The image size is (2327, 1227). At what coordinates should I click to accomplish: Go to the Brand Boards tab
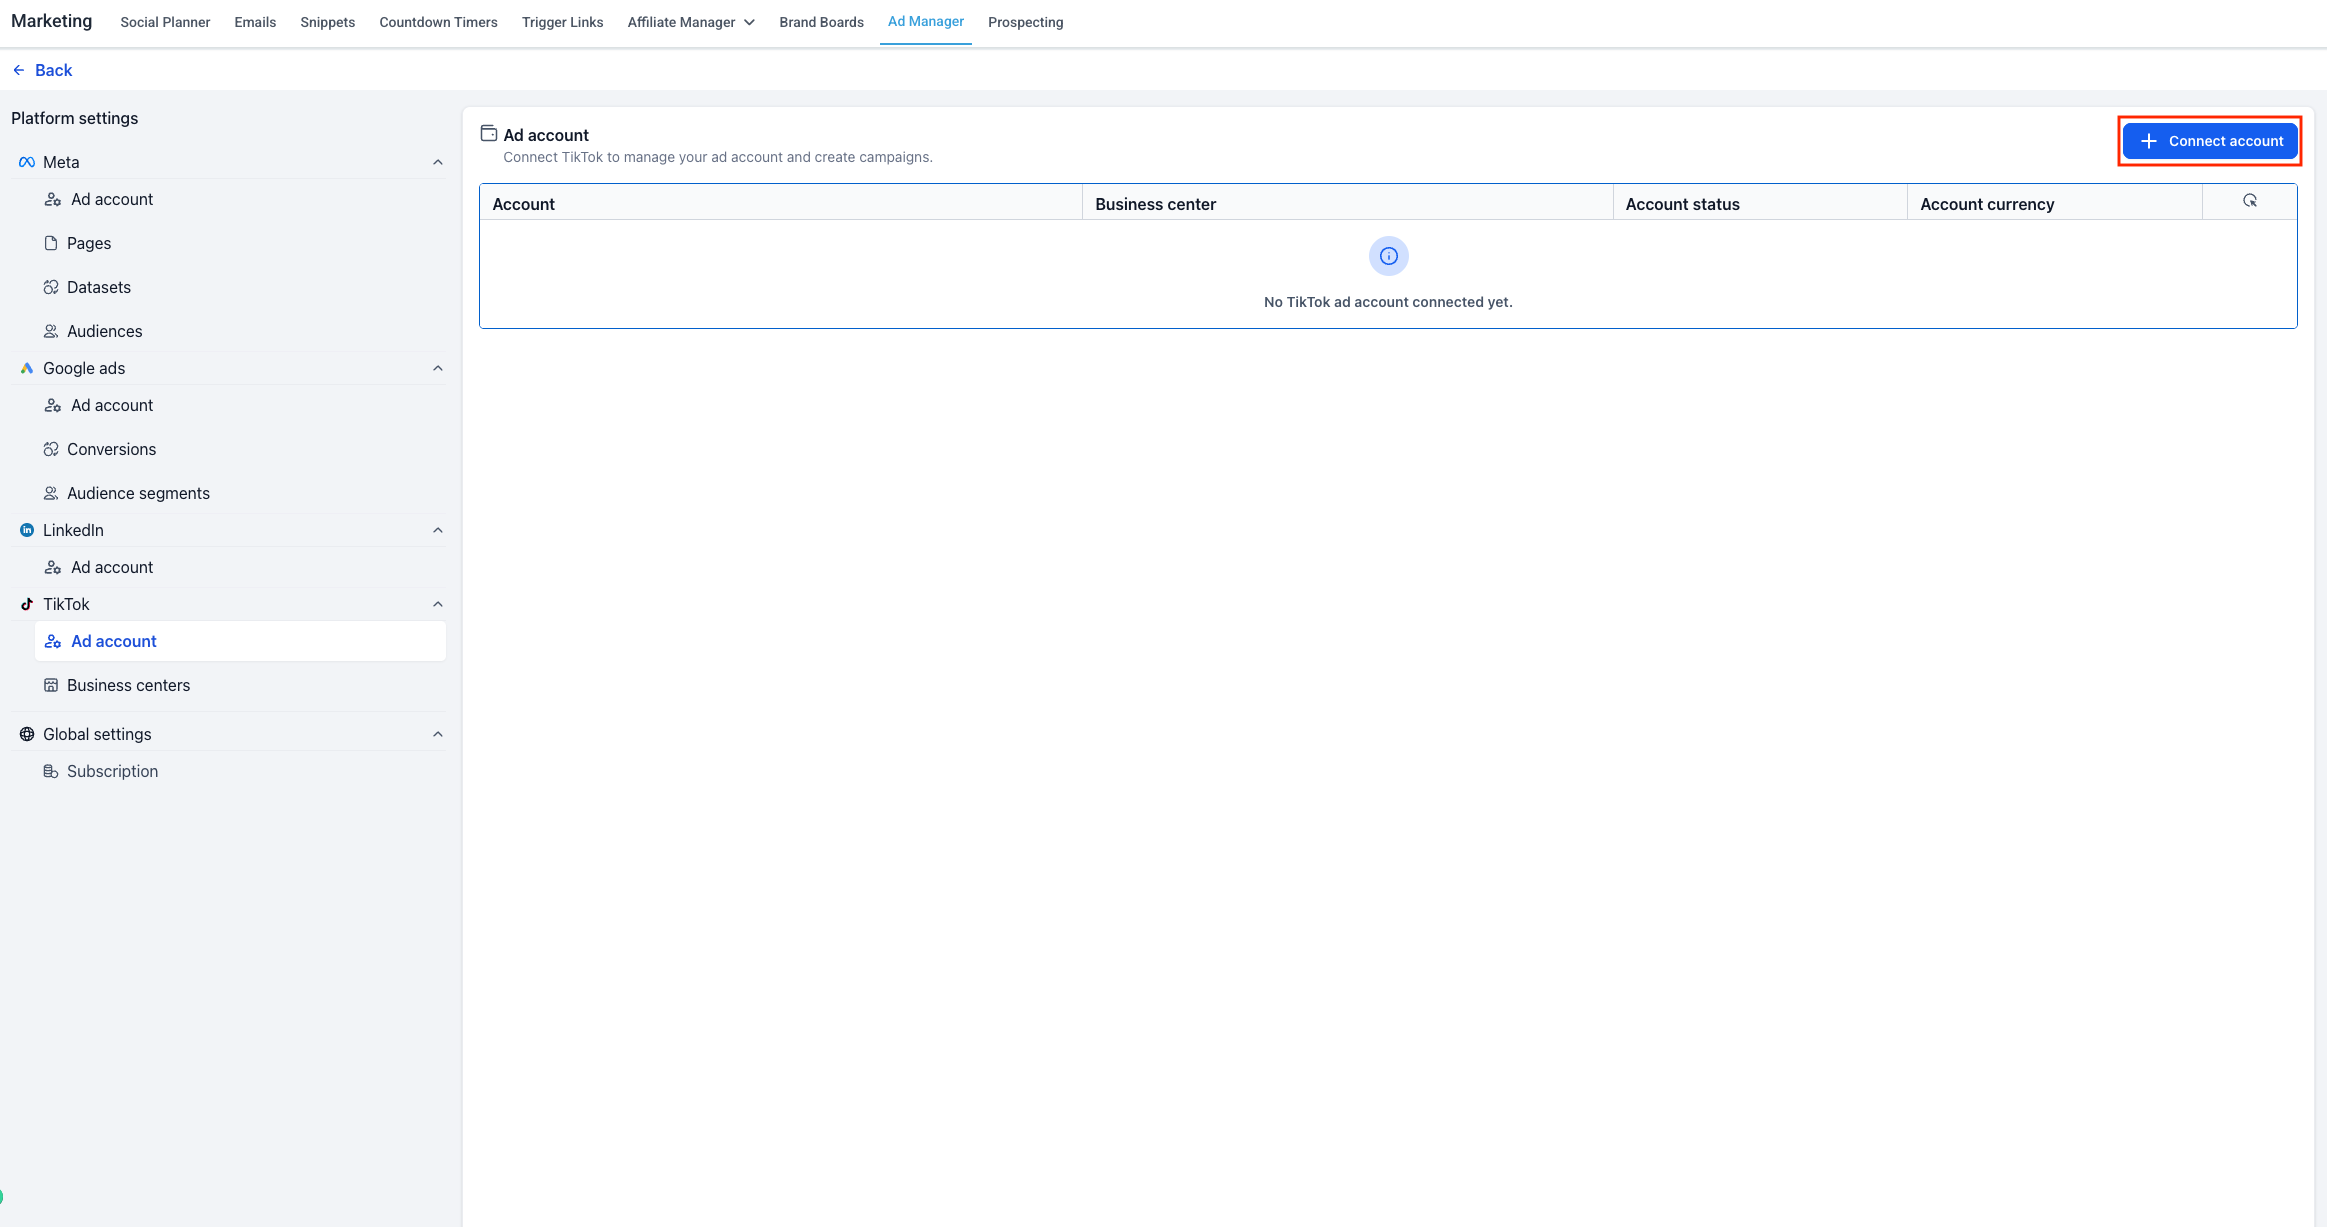tap(821, 22)
